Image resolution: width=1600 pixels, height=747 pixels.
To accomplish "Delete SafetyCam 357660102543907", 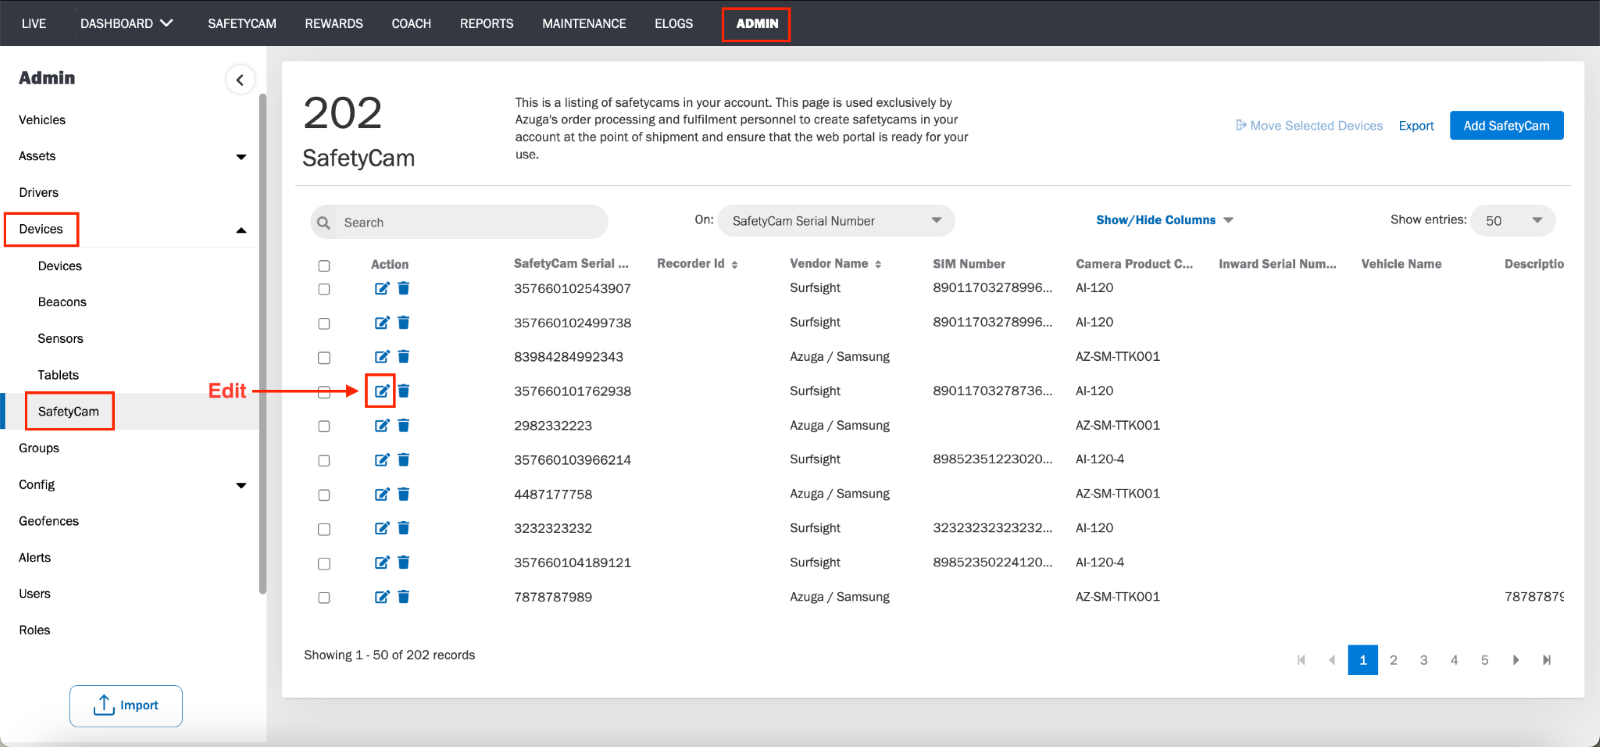I will coord(404,288).
